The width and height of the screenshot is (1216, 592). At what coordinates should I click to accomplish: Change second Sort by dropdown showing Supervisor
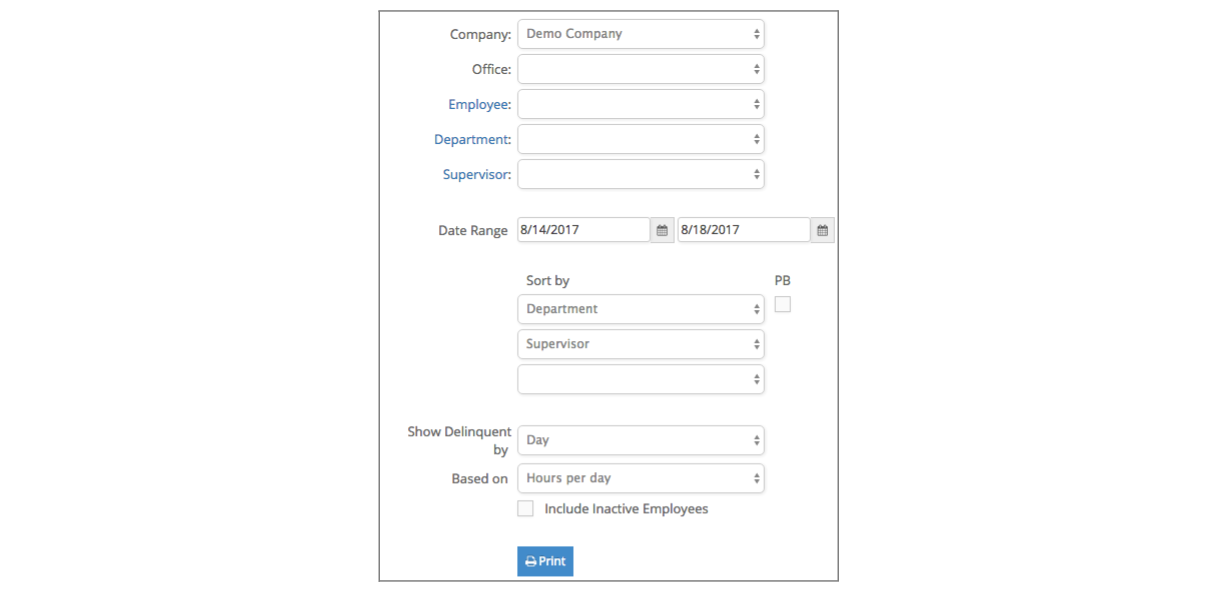[640, 344]
